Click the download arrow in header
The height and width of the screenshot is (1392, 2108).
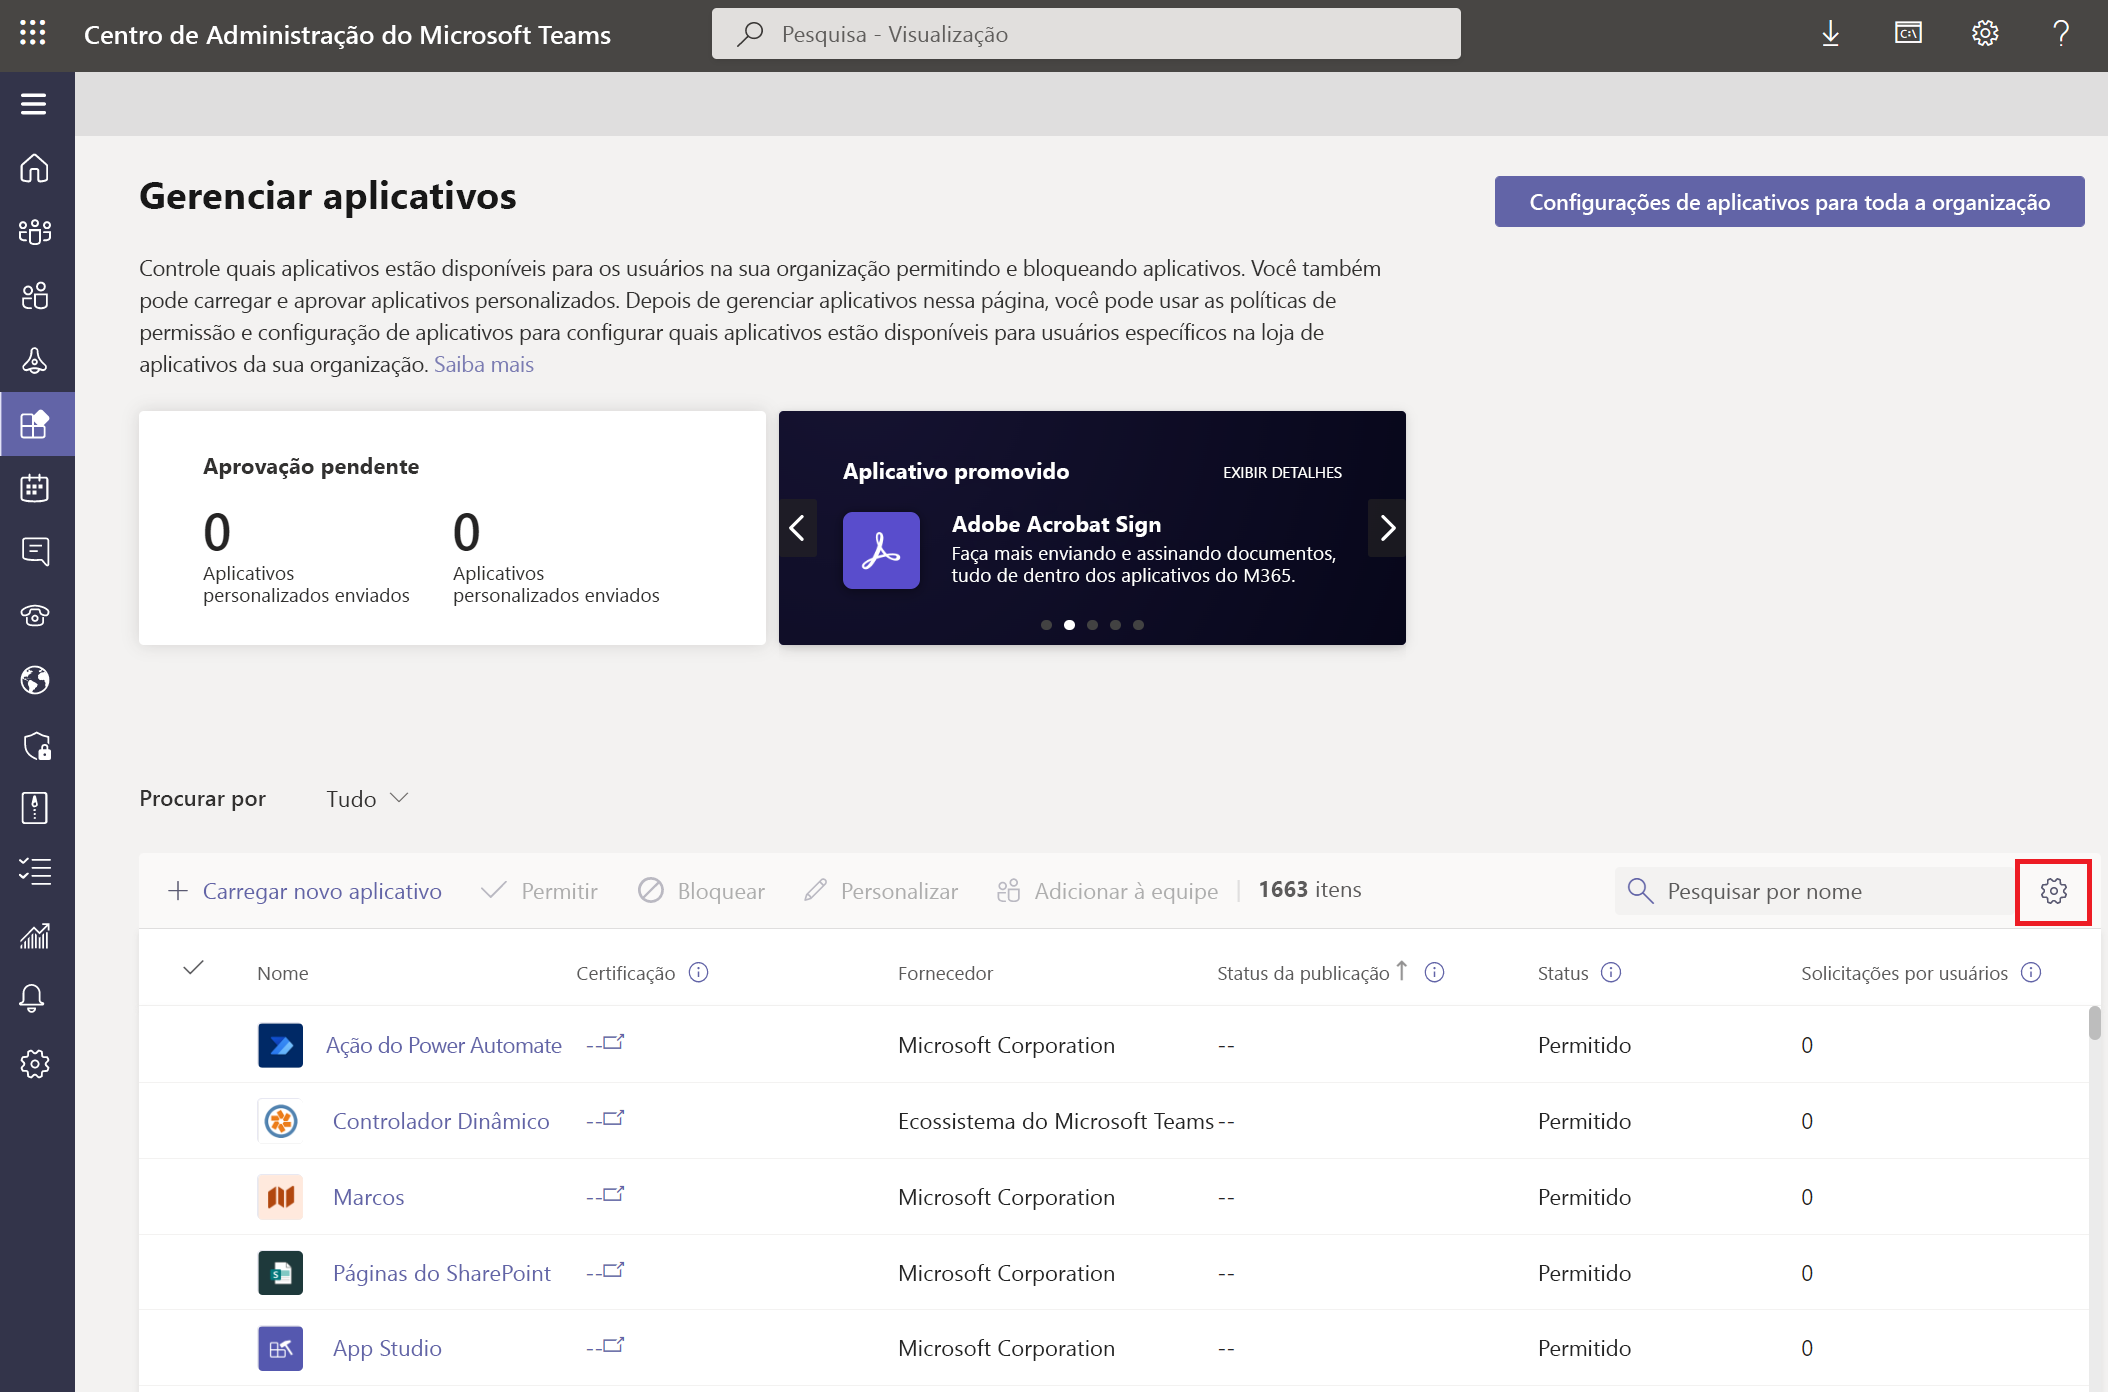point(1830,34)
